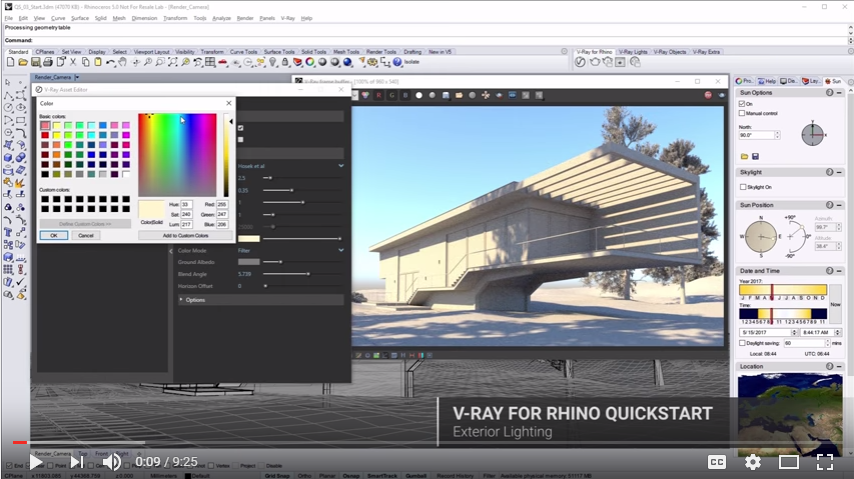The width and height of the screenshot is (854, 479).
Task: Toggle the checked box in Asset Editor
Action: 241,128
